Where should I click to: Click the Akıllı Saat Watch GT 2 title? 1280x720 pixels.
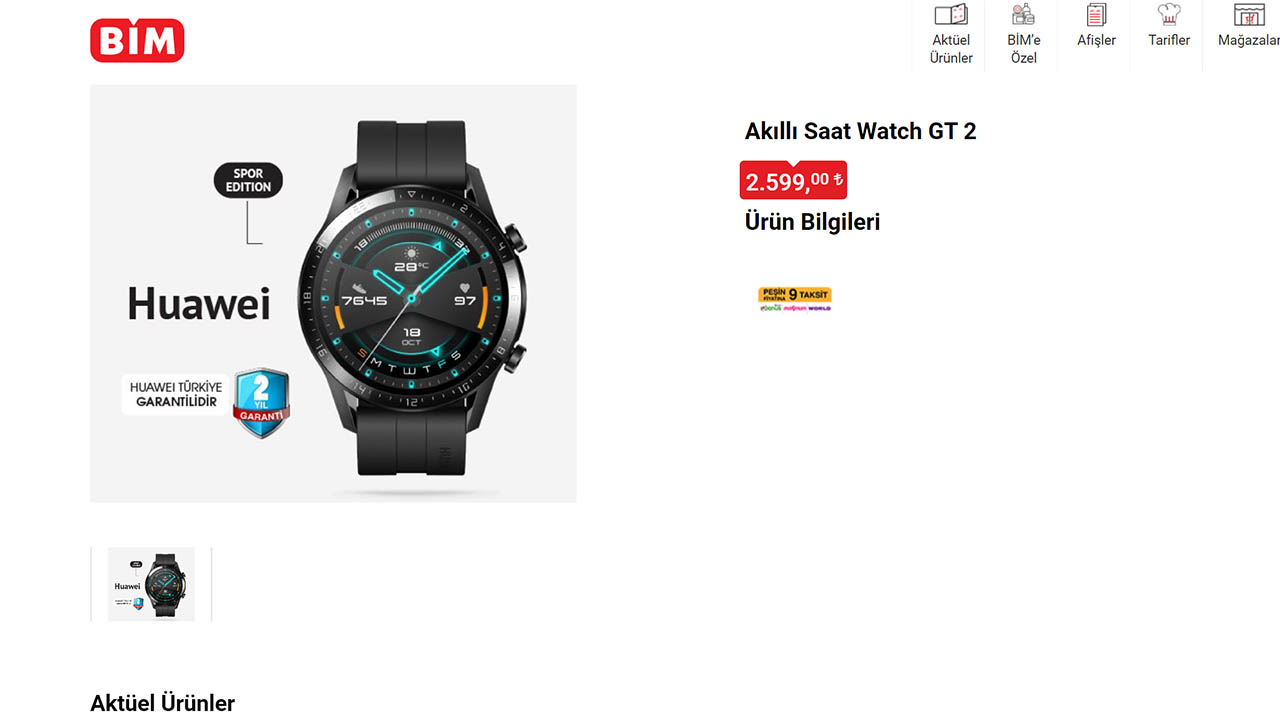click(860, 131)
